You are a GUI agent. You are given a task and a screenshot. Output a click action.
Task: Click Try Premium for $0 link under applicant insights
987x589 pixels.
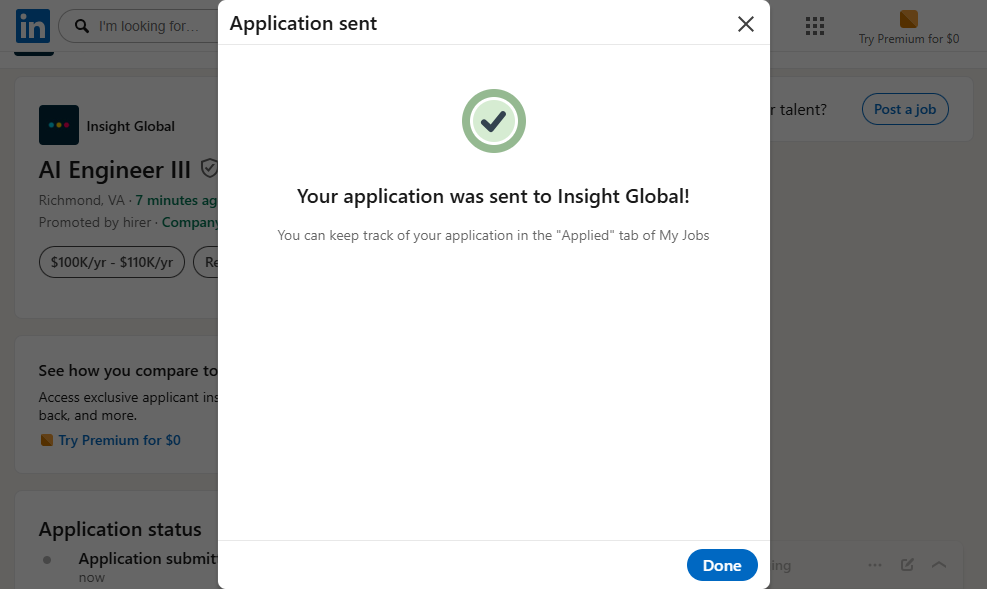click(119, 440)
